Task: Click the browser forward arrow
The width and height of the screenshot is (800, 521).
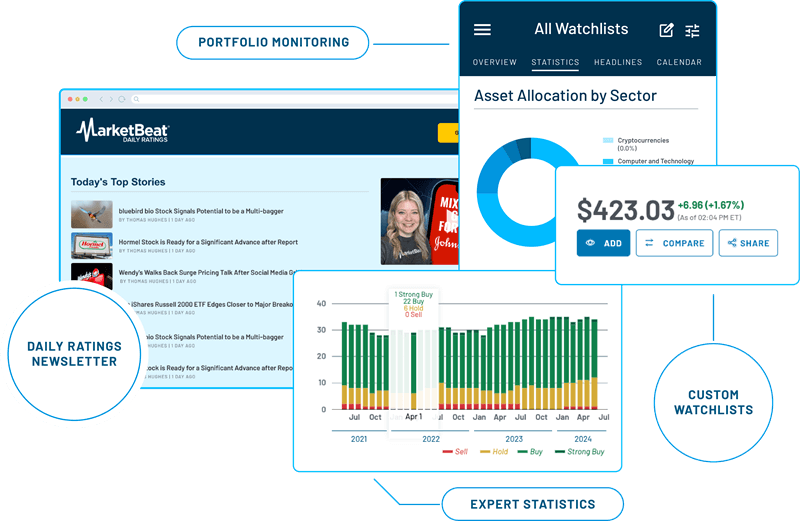Action: [111, 99]
